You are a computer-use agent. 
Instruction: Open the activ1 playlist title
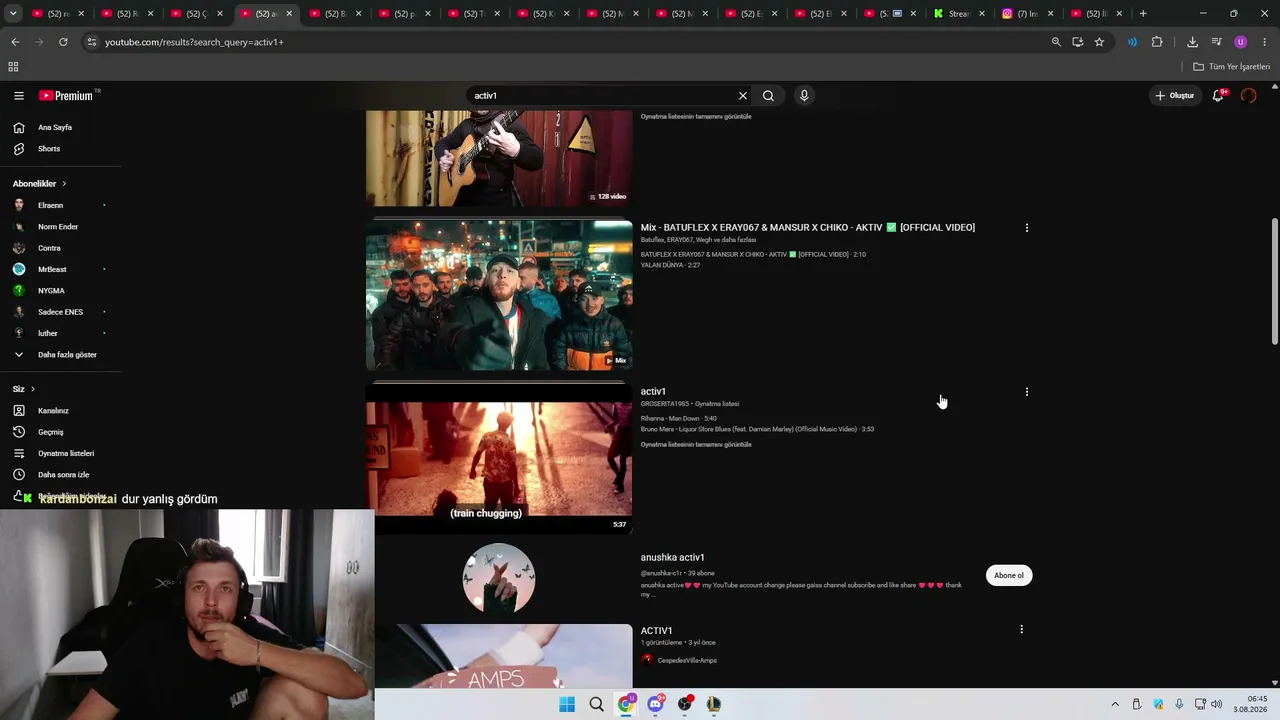[x=653, y=392]
